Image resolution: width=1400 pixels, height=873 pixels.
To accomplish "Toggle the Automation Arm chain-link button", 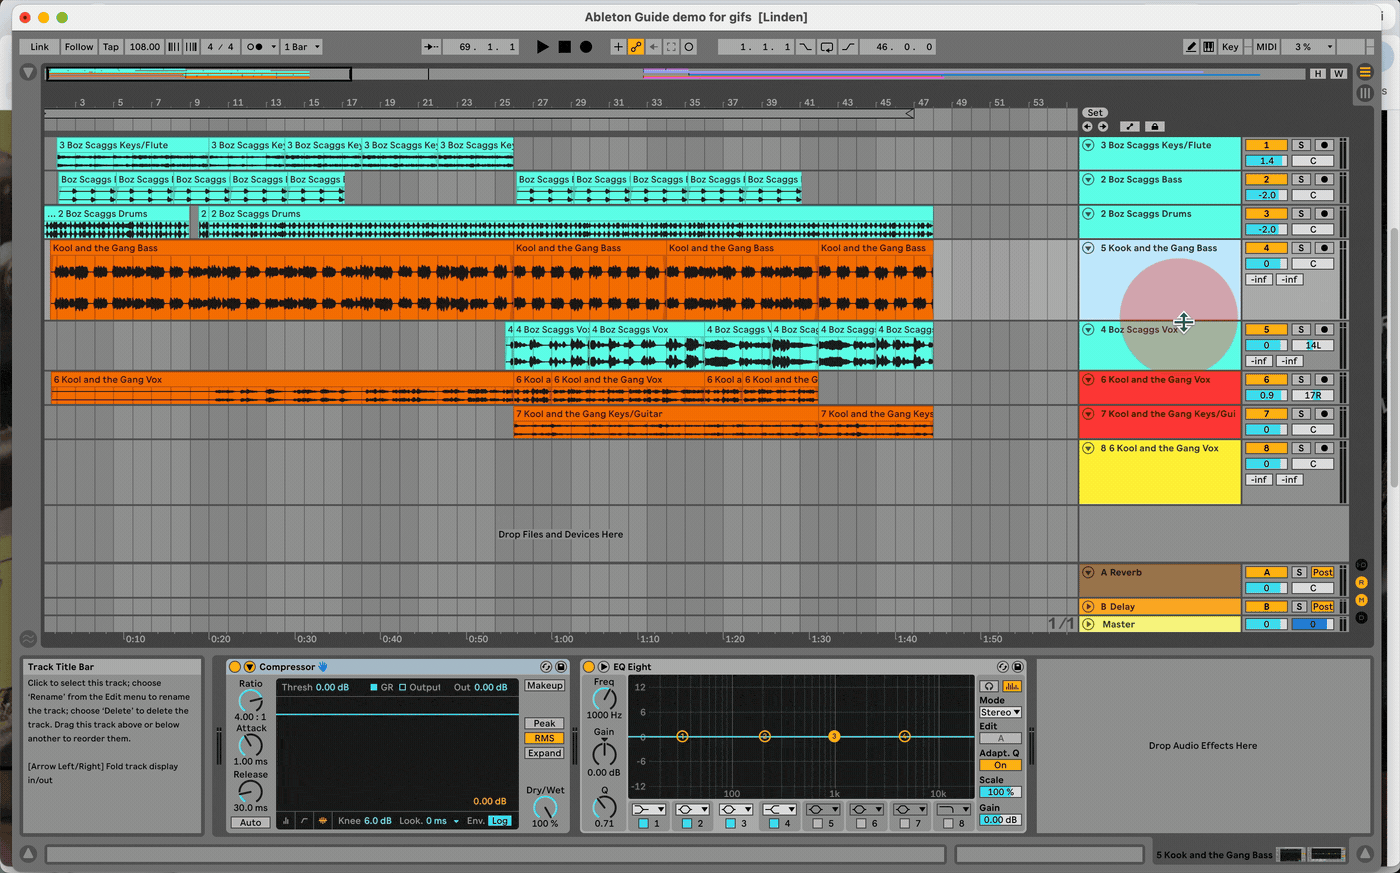I will point(635,47).
